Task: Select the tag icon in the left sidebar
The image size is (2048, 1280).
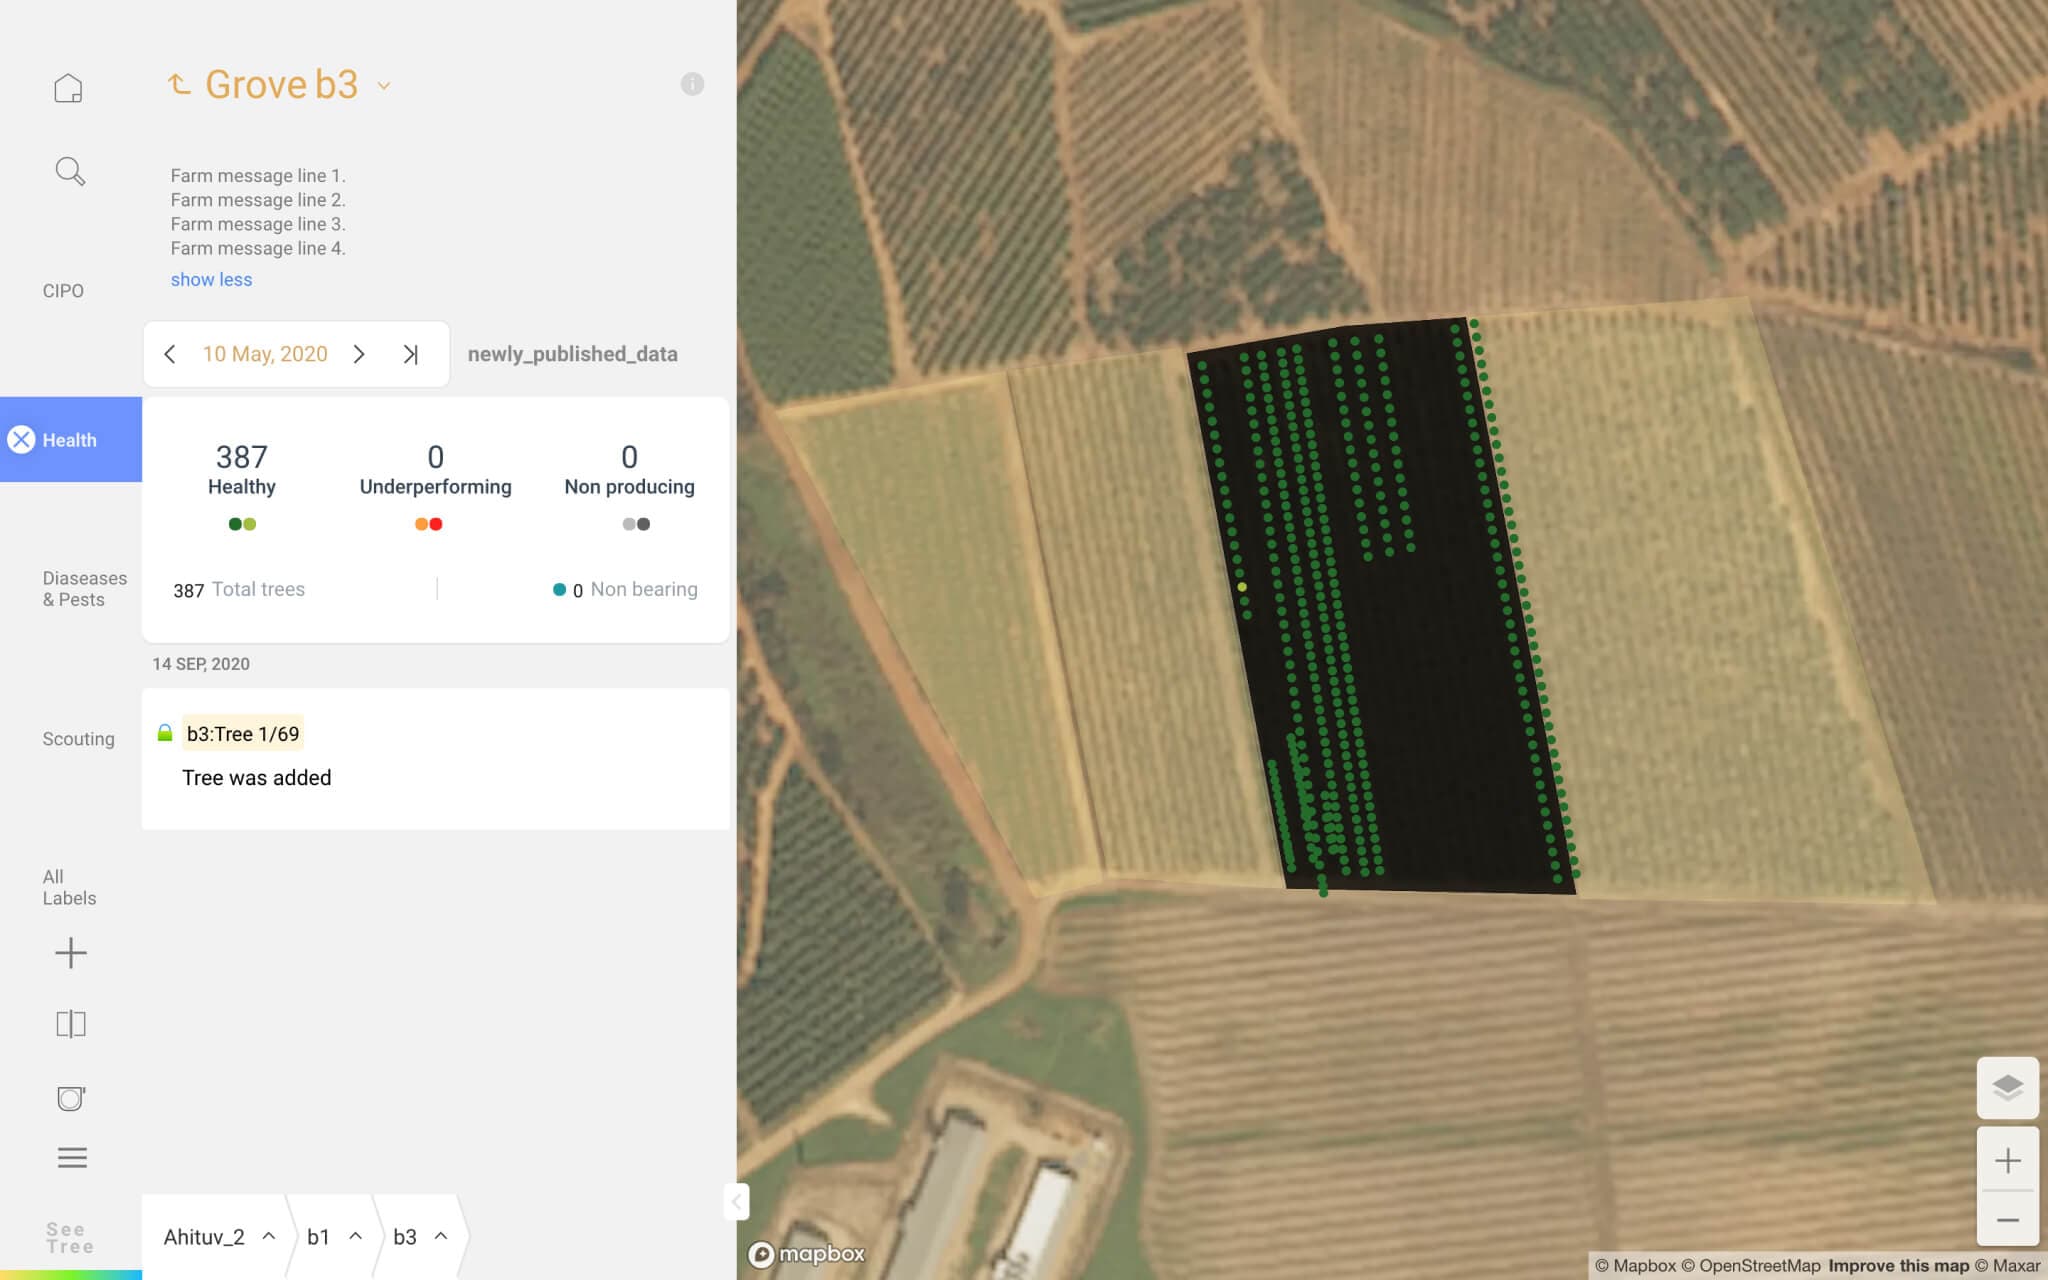Action: [70, 1098]
